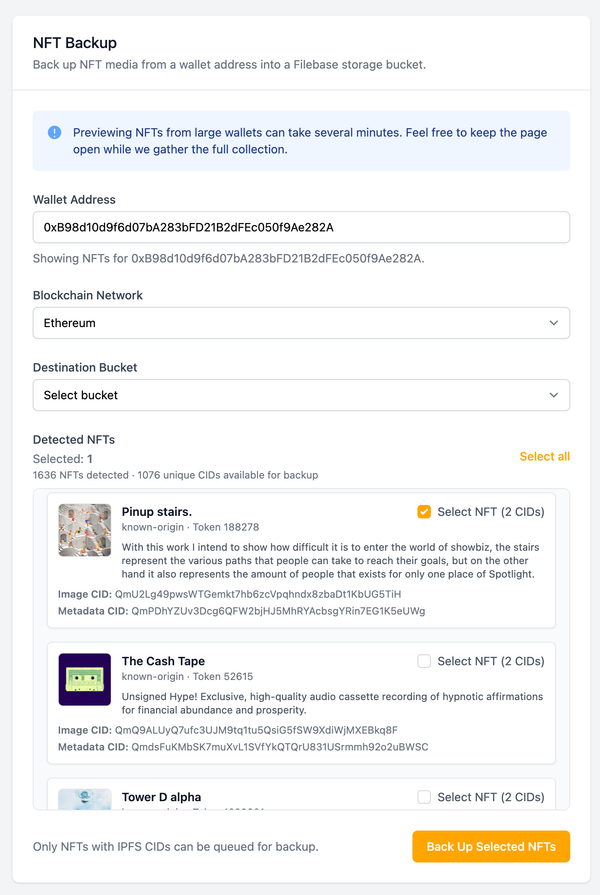Click the blue info icon in the notice banner

[x=52, y=132]
